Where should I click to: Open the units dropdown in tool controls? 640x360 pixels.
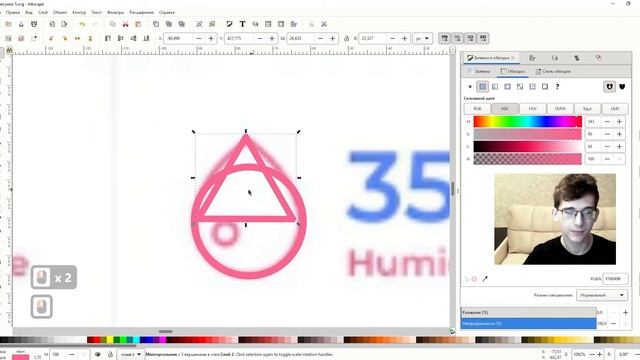tap(422, 38)
